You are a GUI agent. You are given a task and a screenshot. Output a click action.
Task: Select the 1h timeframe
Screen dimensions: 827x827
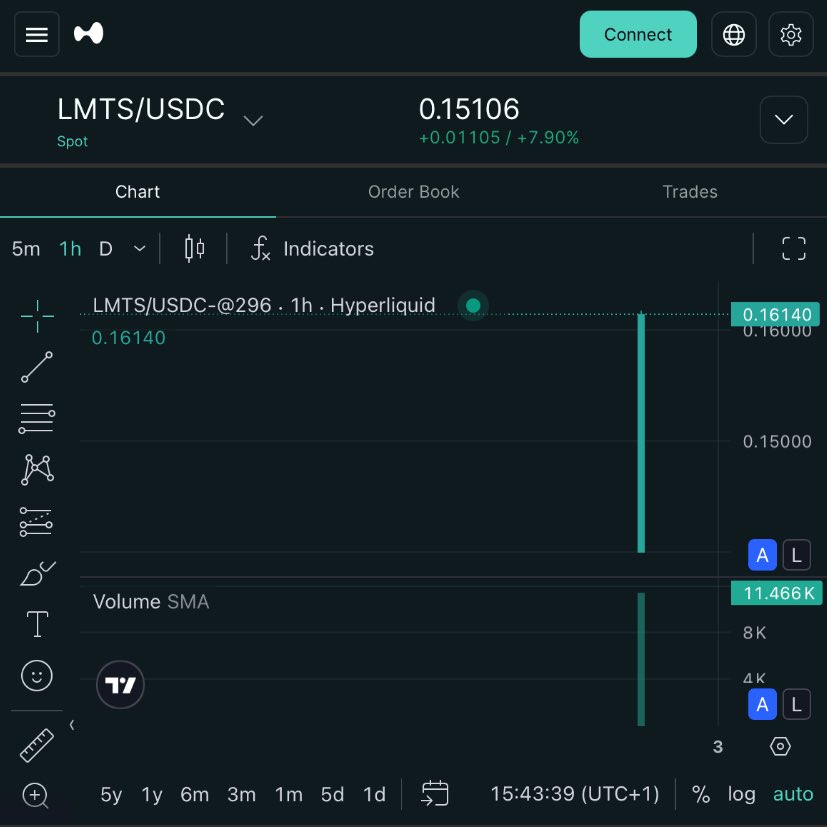(70, 248)
